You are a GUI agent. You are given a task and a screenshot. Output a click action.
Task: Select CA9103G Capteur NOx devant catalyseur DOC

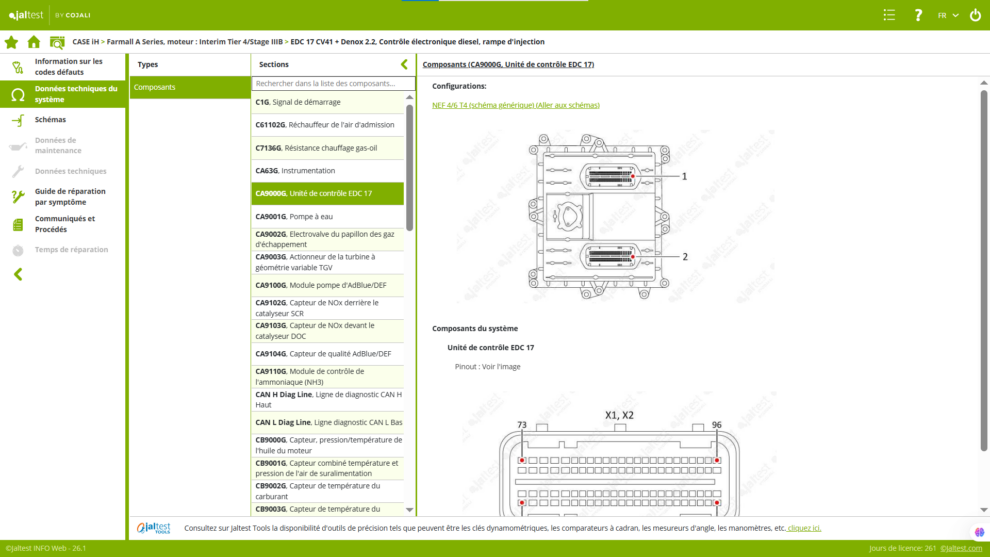[x=328, y=331]
